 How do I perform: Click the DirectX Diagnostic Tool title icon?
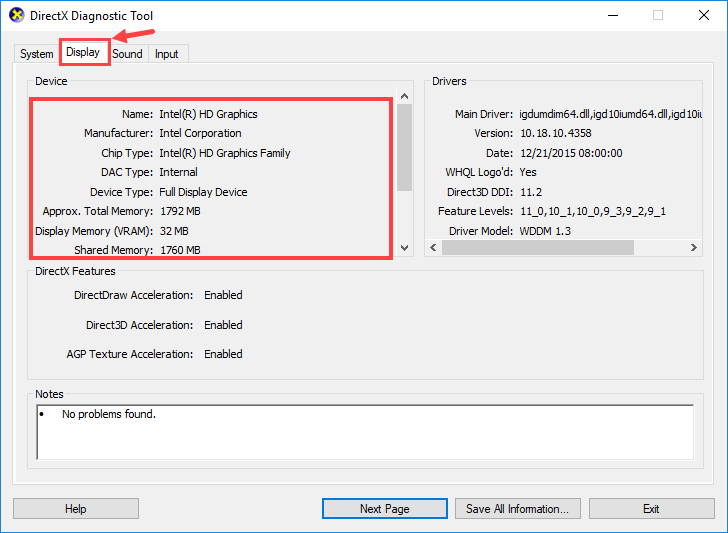[x=17, y=15]
